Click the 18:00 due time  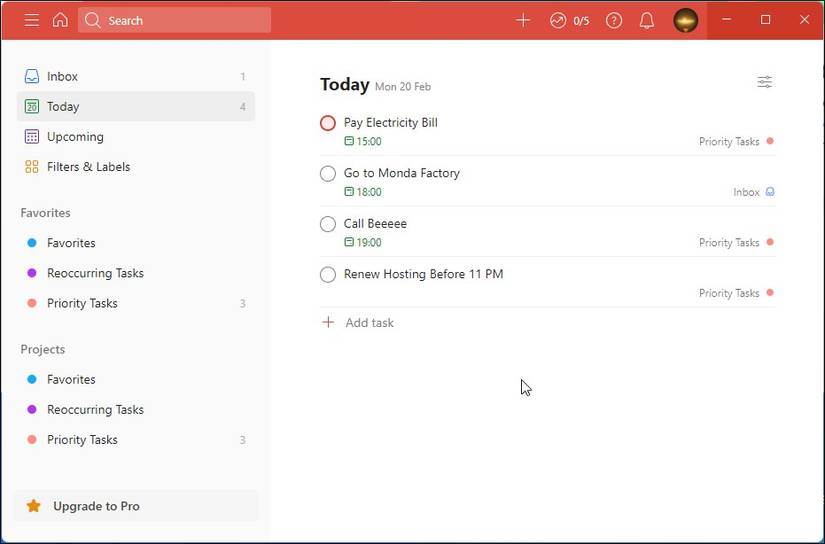point(363,192)
